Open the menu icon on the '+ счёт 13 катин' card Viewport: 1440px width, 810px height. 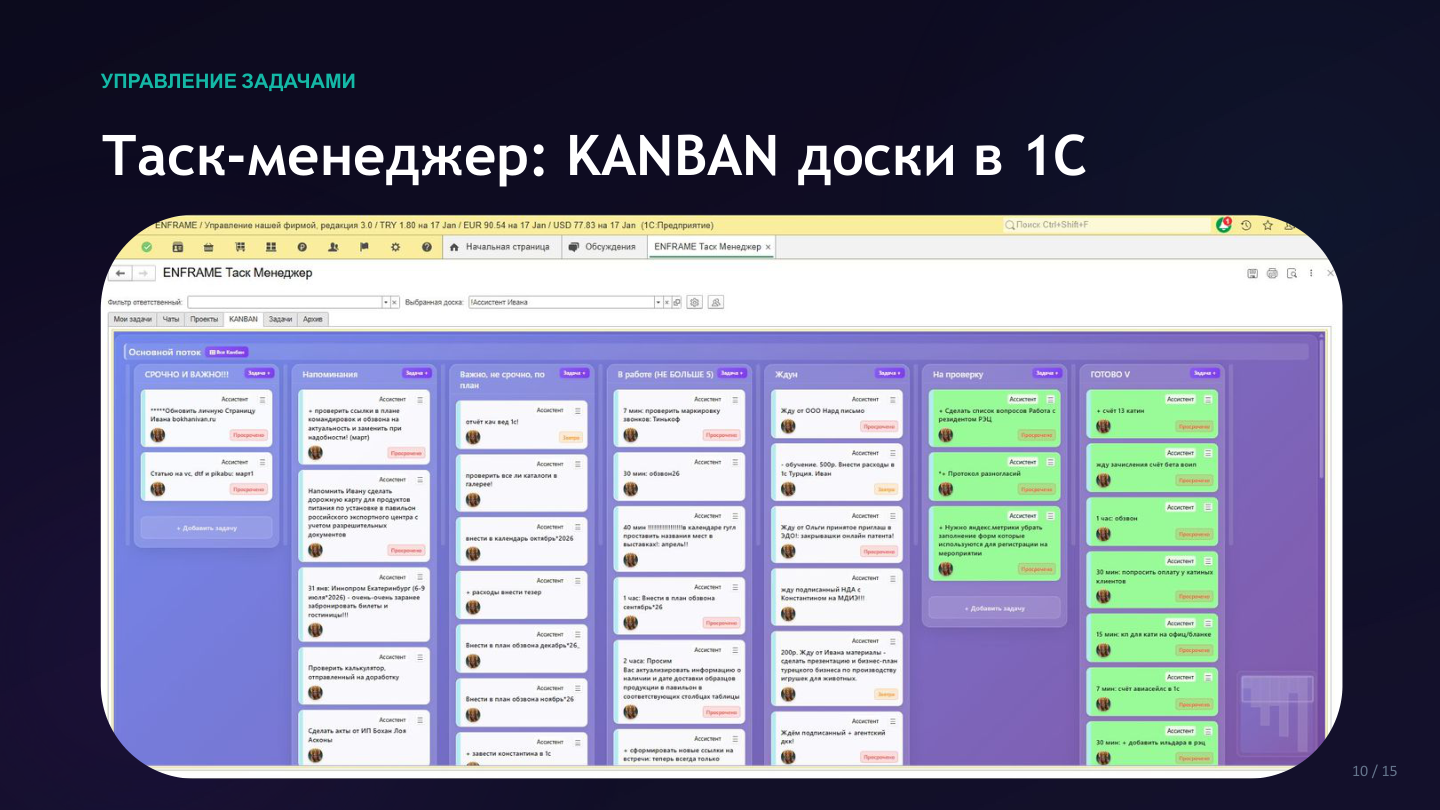(1207, 399)
